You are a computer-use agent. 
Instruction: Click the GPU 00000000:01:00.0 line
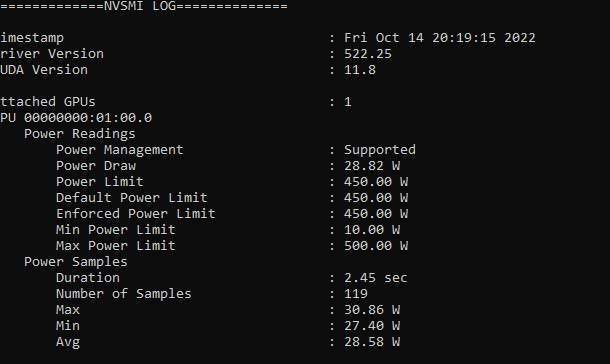pos(76,117)
